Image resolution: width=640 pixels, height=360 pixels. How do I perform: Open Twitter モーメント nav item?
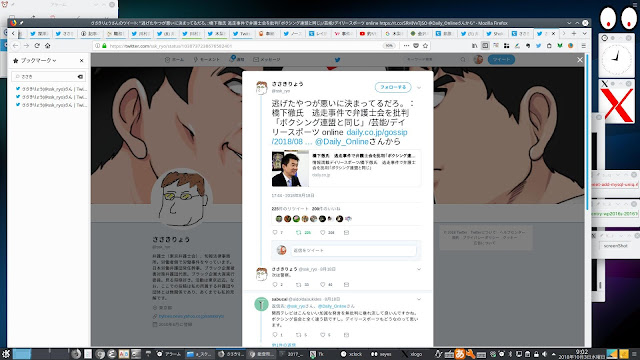(x=207, y=60)
